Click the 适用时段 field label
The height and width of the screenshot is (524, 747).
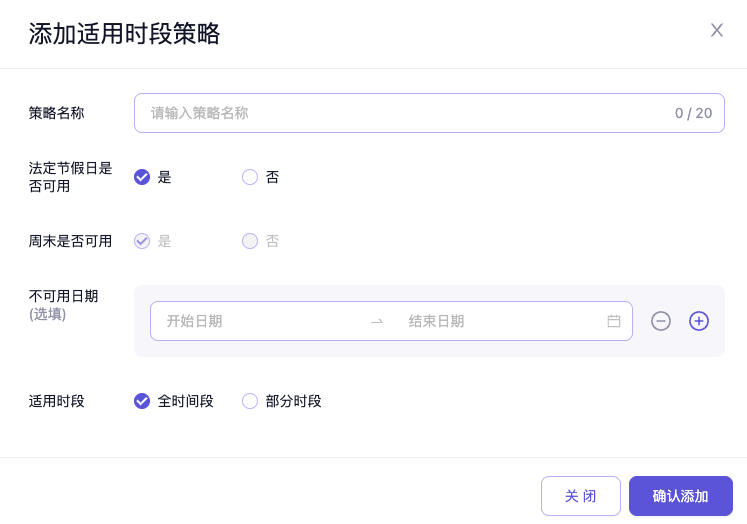point(57,401)
